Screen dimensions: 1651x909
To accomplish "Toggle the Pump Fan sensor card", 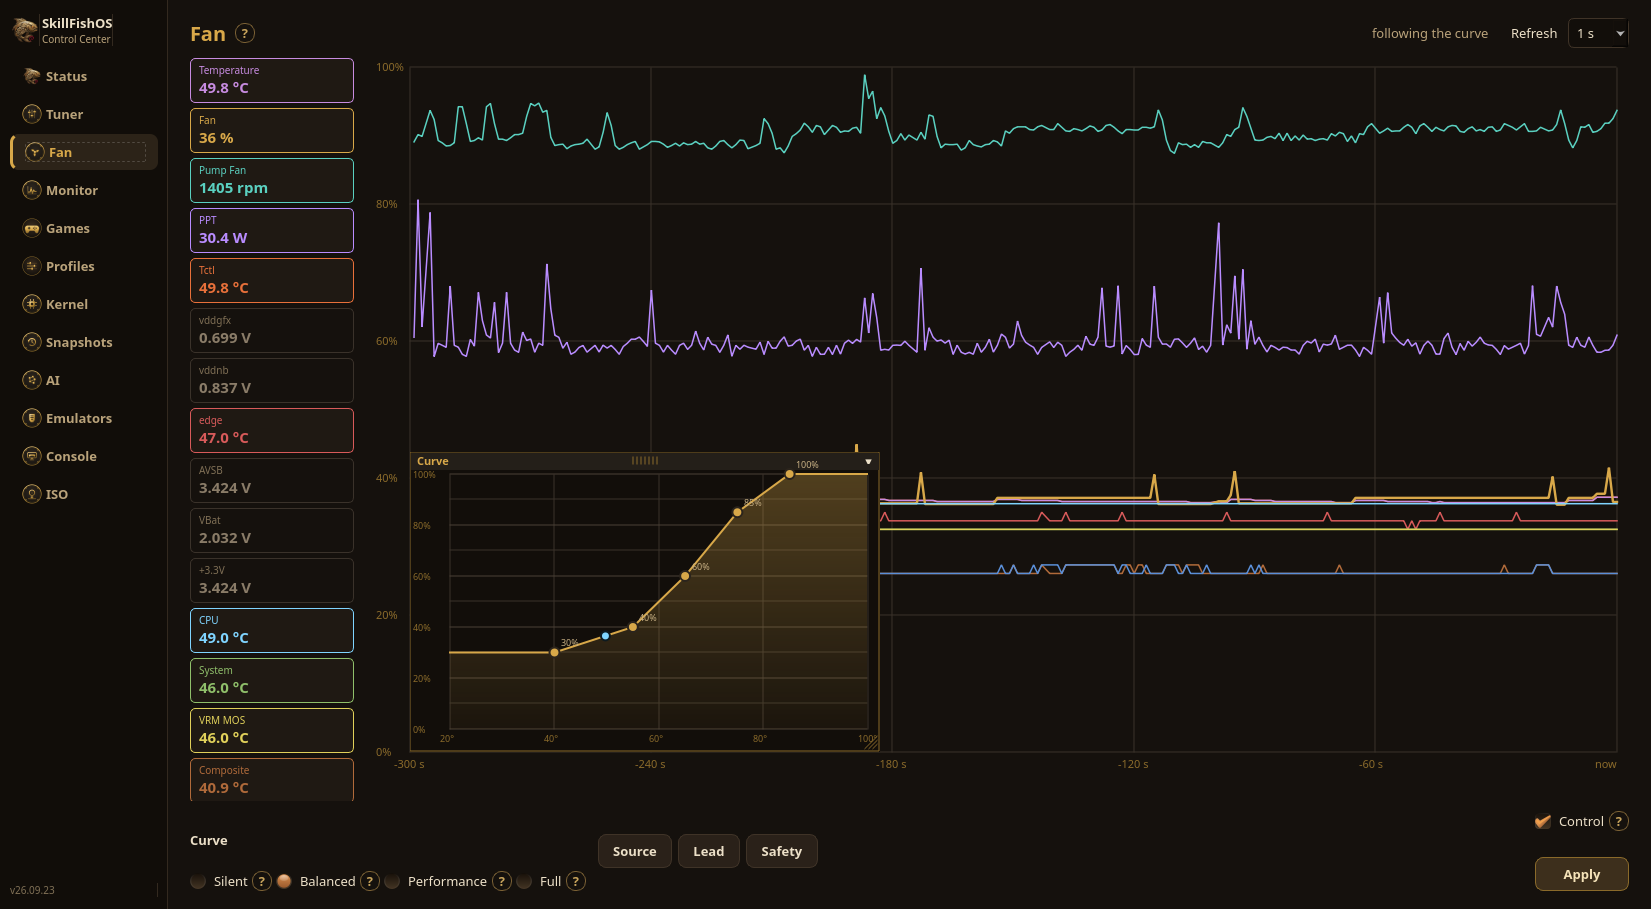I will pos(272,180).
